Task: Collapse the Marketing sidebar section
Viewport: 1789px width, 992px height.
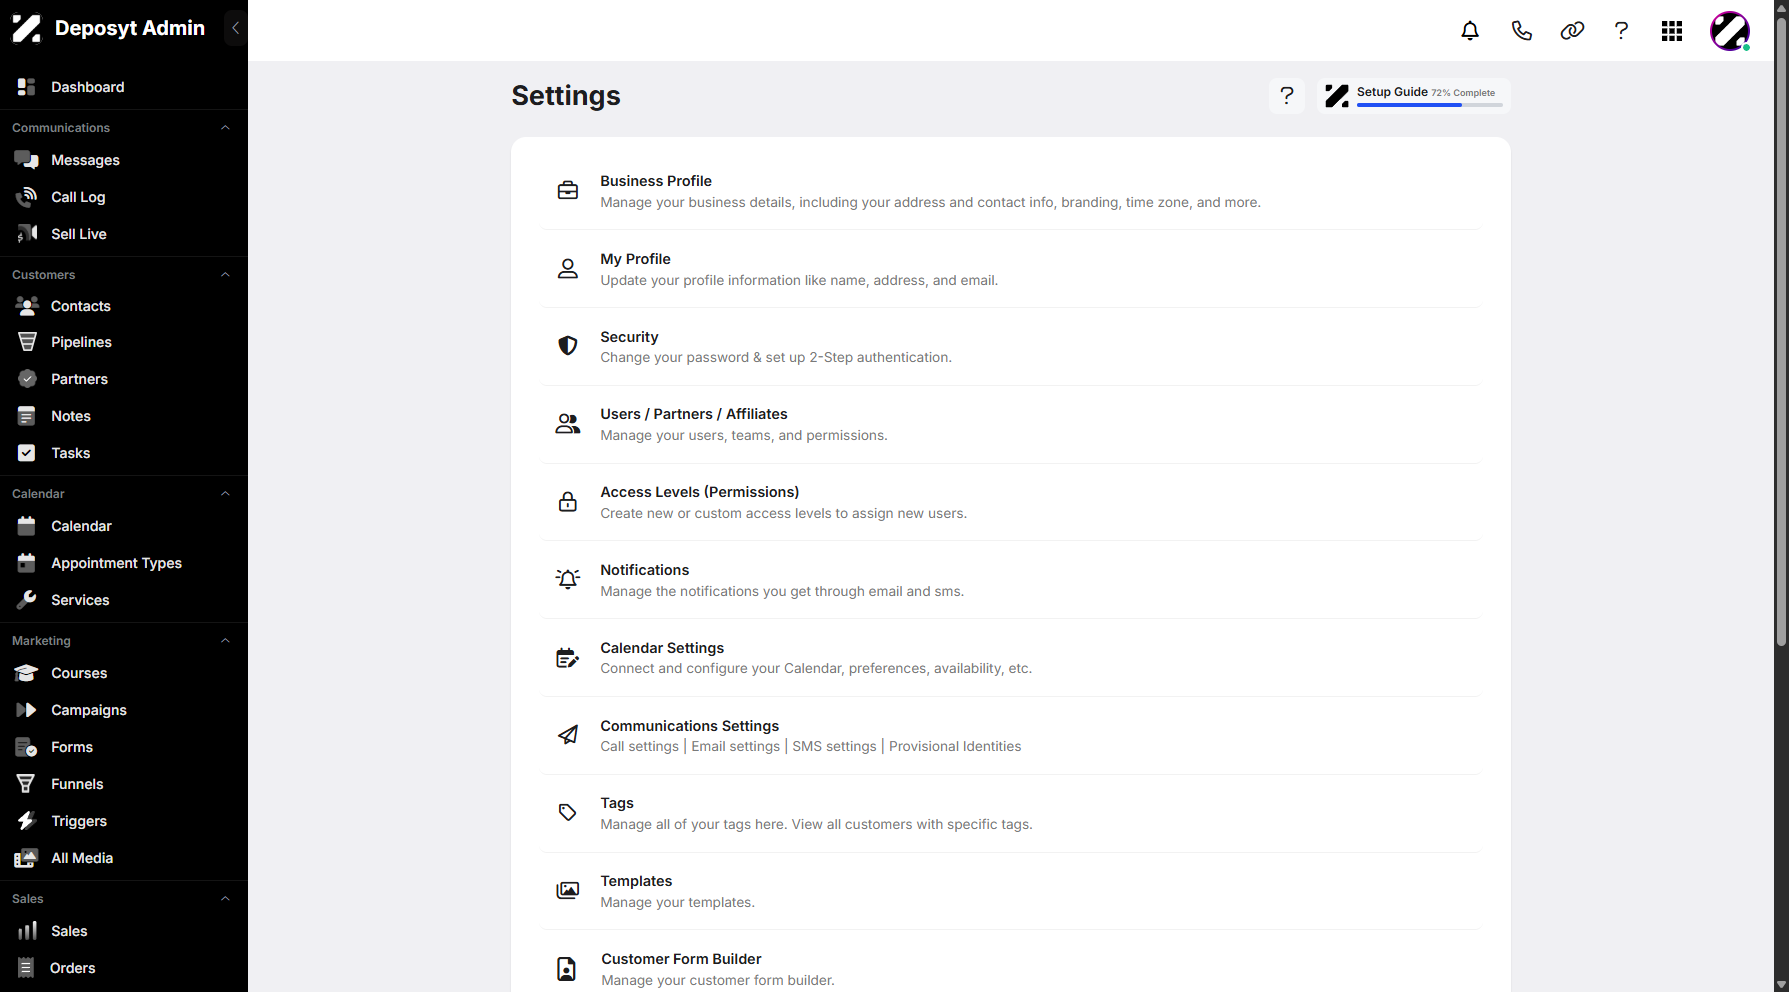Action: point(225,641)
